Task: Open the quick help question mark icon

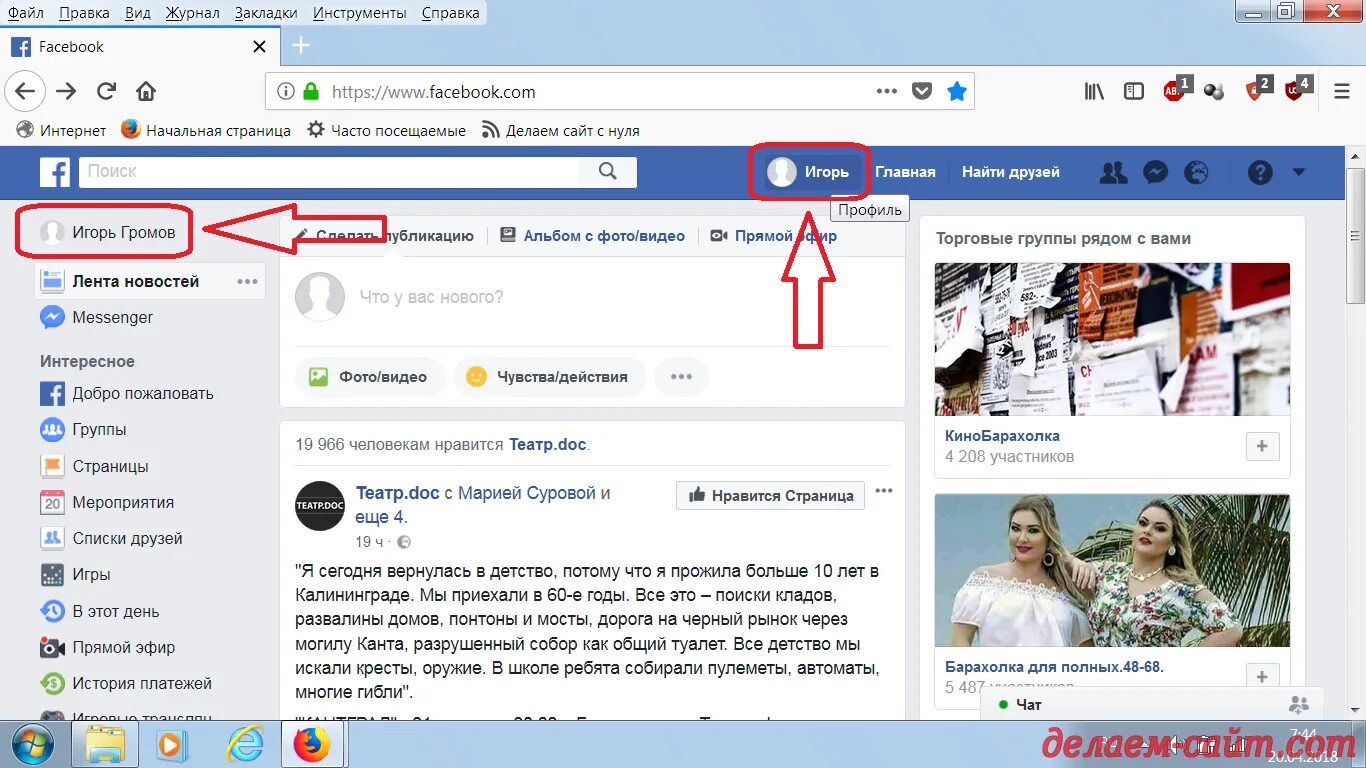Action: pyautogui.click(x=1260, y=172)
